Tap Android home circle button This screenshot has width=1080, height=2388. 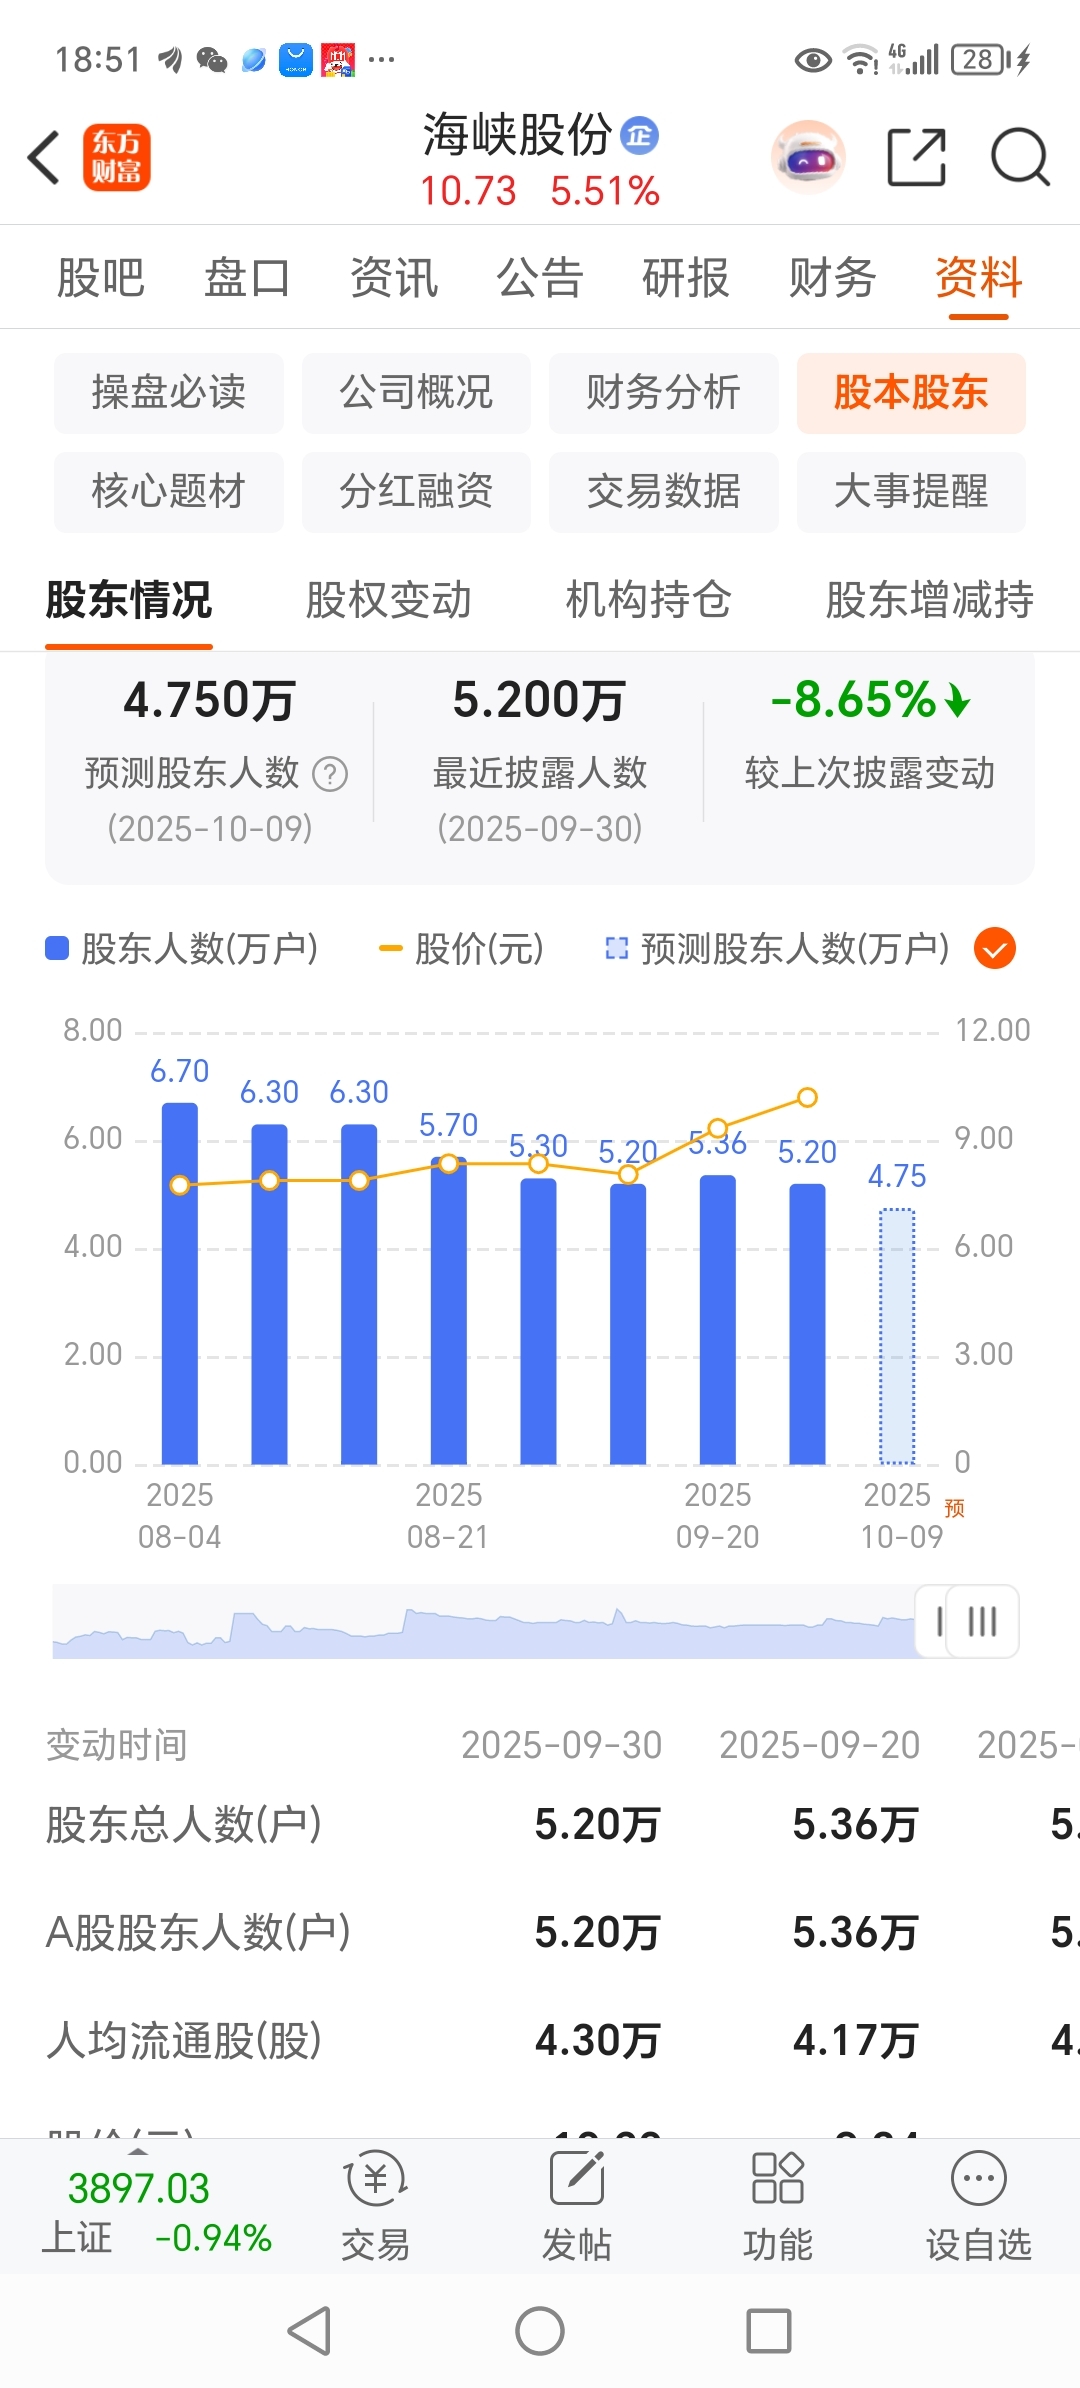(540, 2331)
